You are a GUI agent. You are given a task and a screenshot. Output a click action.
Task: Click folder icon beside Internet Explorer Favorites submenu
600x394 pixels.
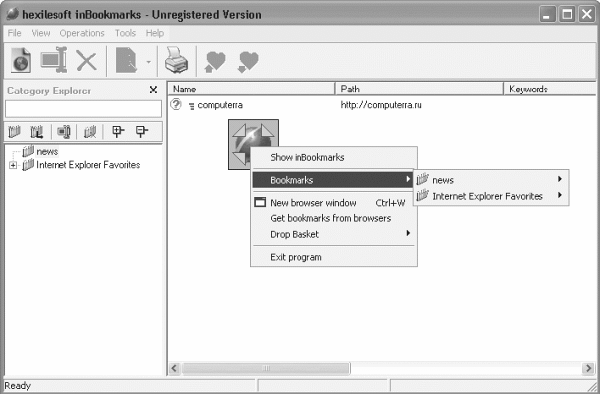422,195
